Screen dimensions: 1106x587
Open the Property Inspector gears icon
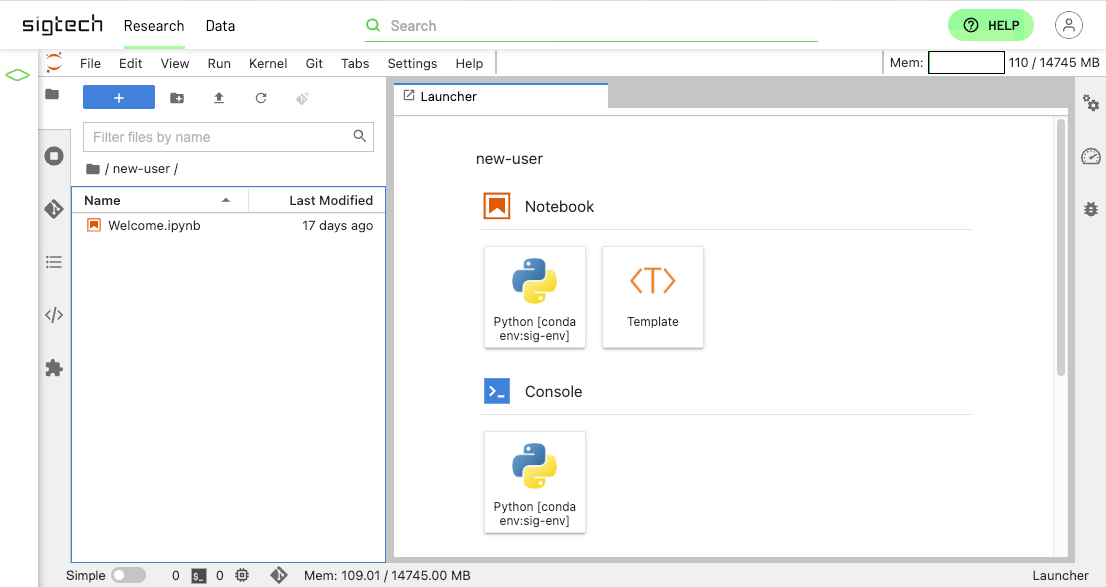tap(1090, 104)
